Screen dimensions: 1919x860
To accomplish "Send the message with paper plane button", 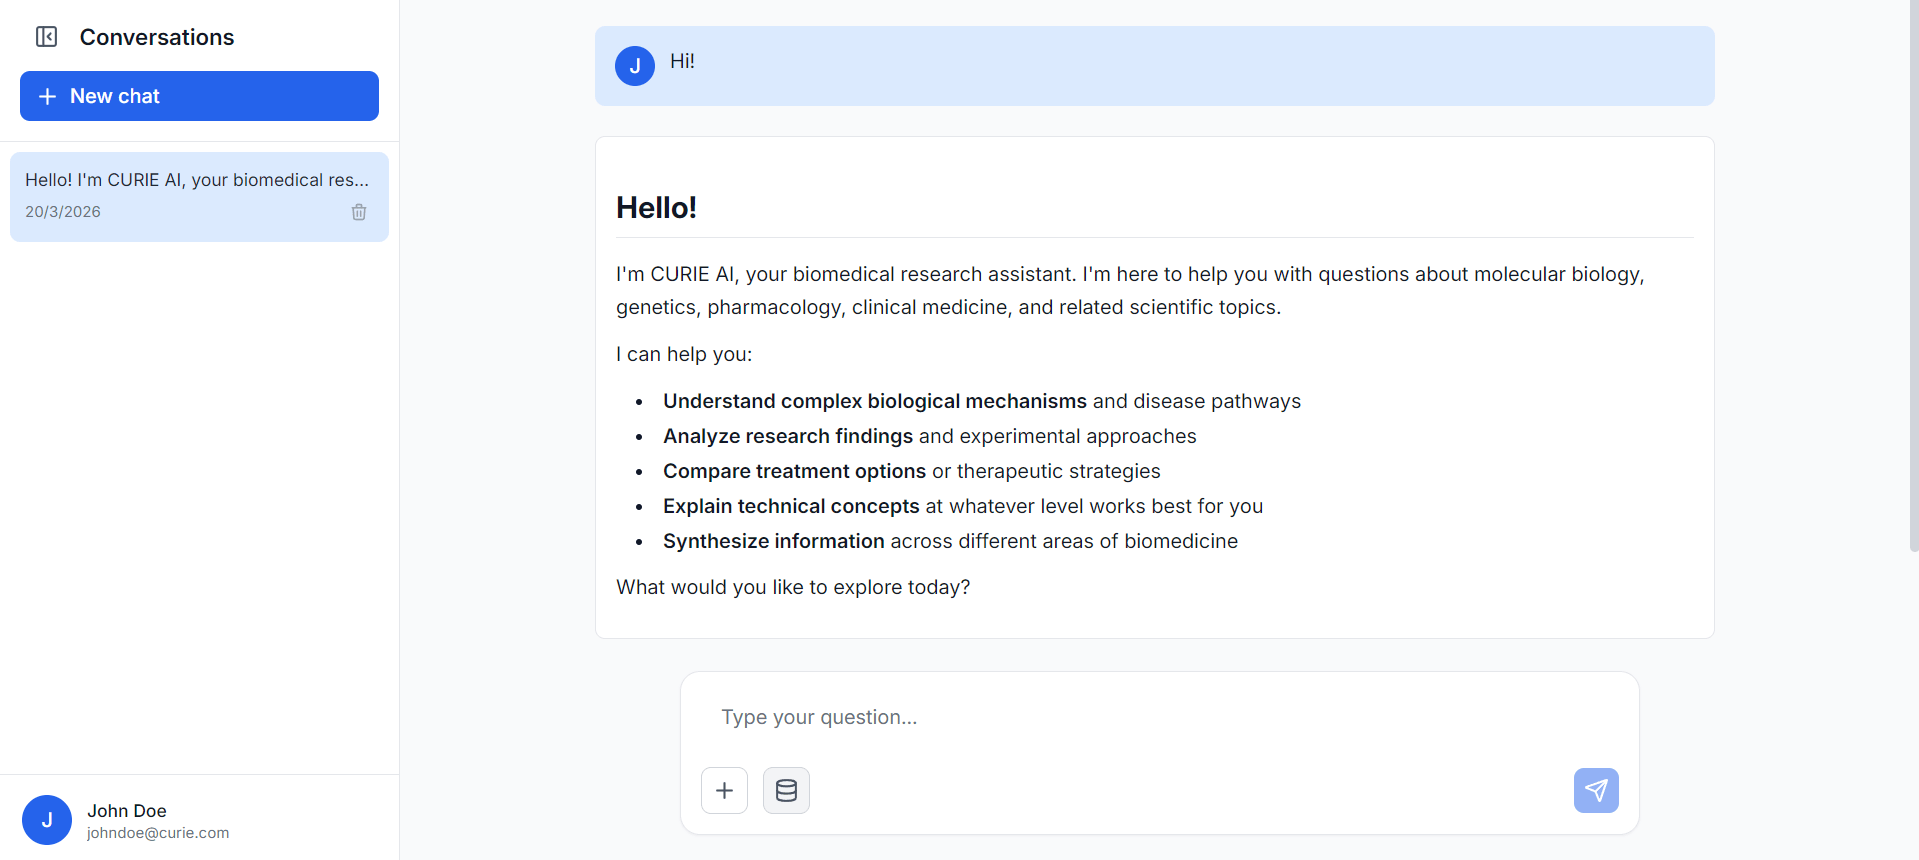I will [x=1596, y=791].
